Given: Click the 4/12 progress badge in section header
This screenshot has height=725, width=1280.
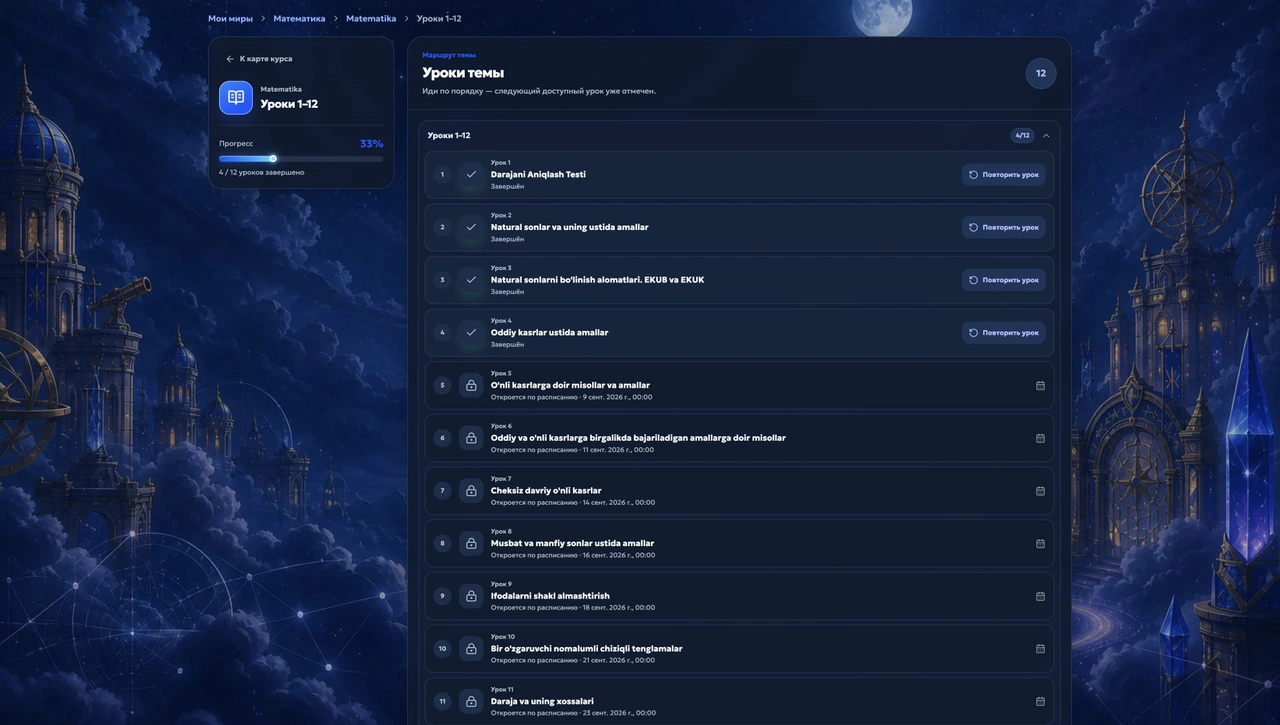Looking at the screenshot, I should tap(1022, 136).
